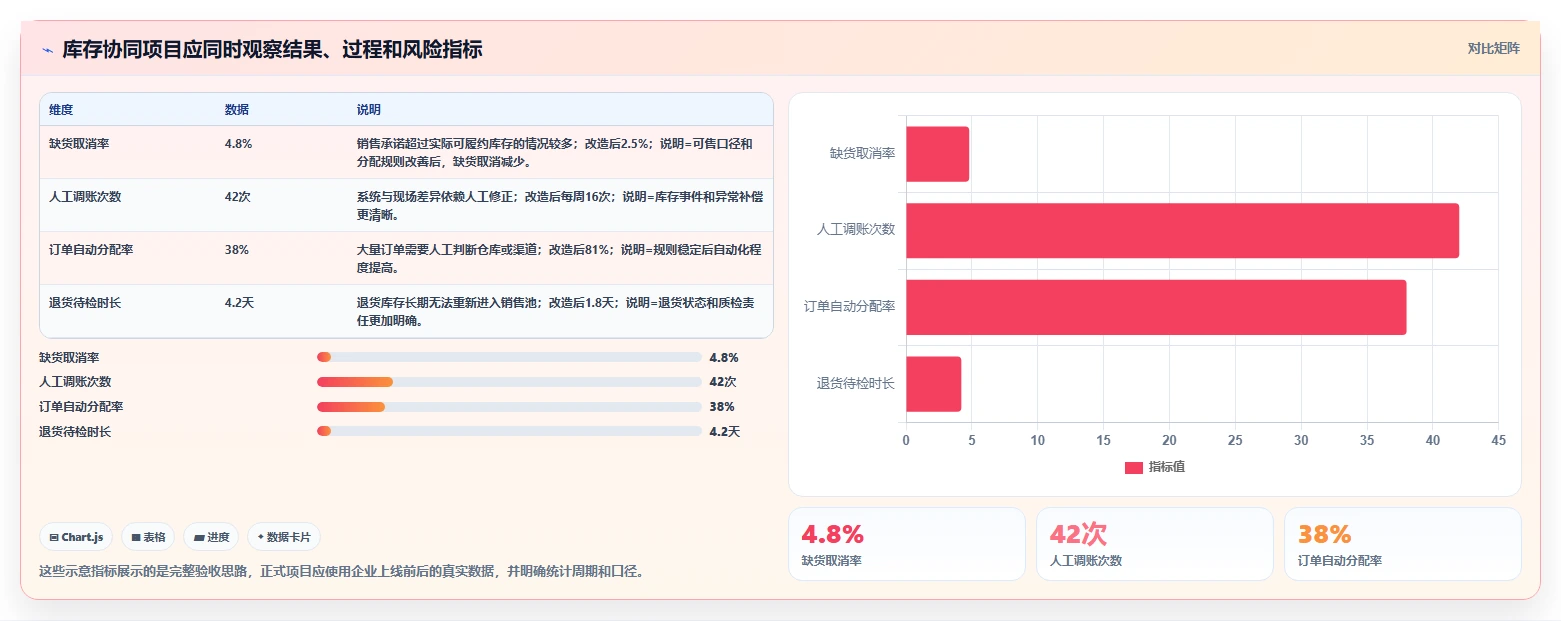Click 订单自动分配率 in the table row
This screenshot has width=1561, height=621.
coord(91,250)
